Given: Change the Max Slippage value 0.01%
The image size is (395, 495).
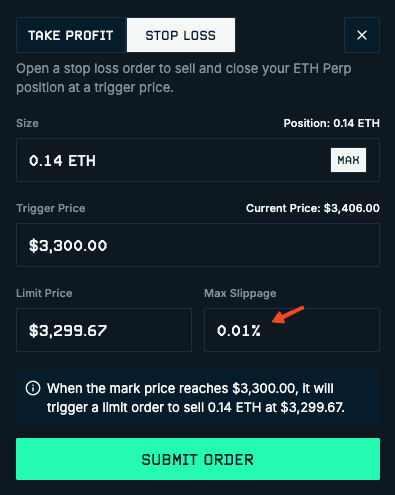Looking at the screenshot, I should pyautogui.click(x=292, y=330).
